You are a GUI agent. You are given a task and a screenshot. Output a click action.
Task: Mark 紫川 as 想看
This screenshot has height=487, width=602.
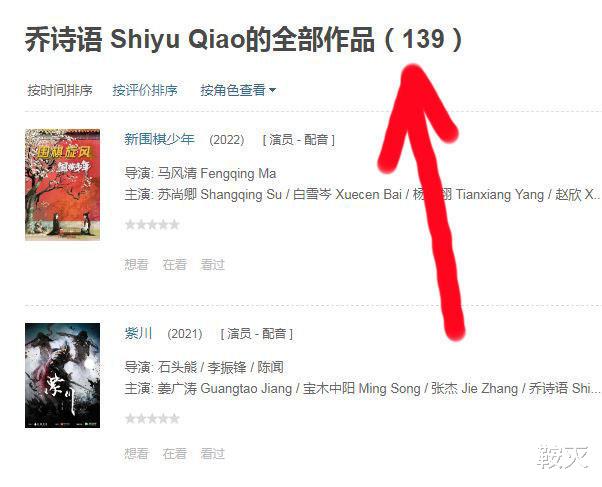pyautogui.click(x=136, y=454)
